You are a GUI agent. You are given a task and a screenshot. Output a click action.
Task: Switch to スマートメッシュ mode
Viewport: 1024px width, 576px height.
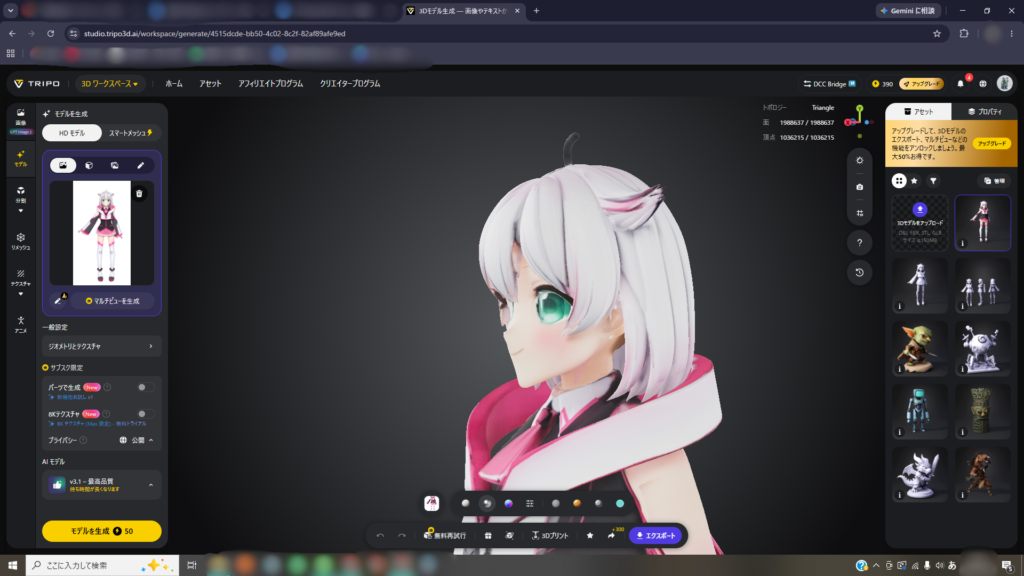click(x=131, y=133)
